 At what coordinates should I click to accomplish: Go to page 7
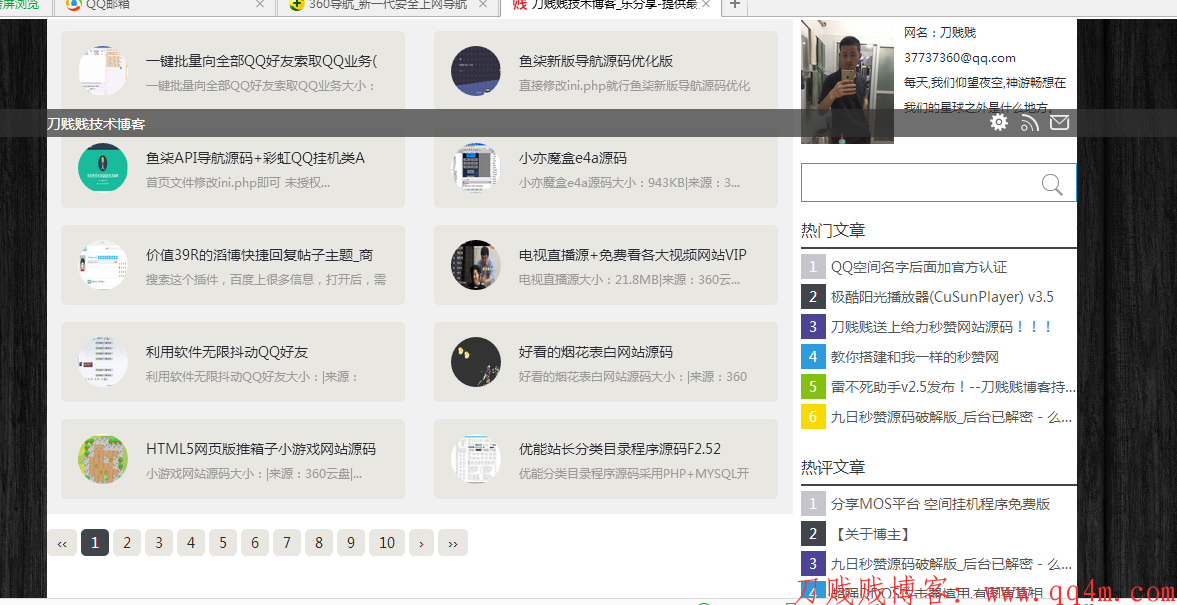pos(287,543)
